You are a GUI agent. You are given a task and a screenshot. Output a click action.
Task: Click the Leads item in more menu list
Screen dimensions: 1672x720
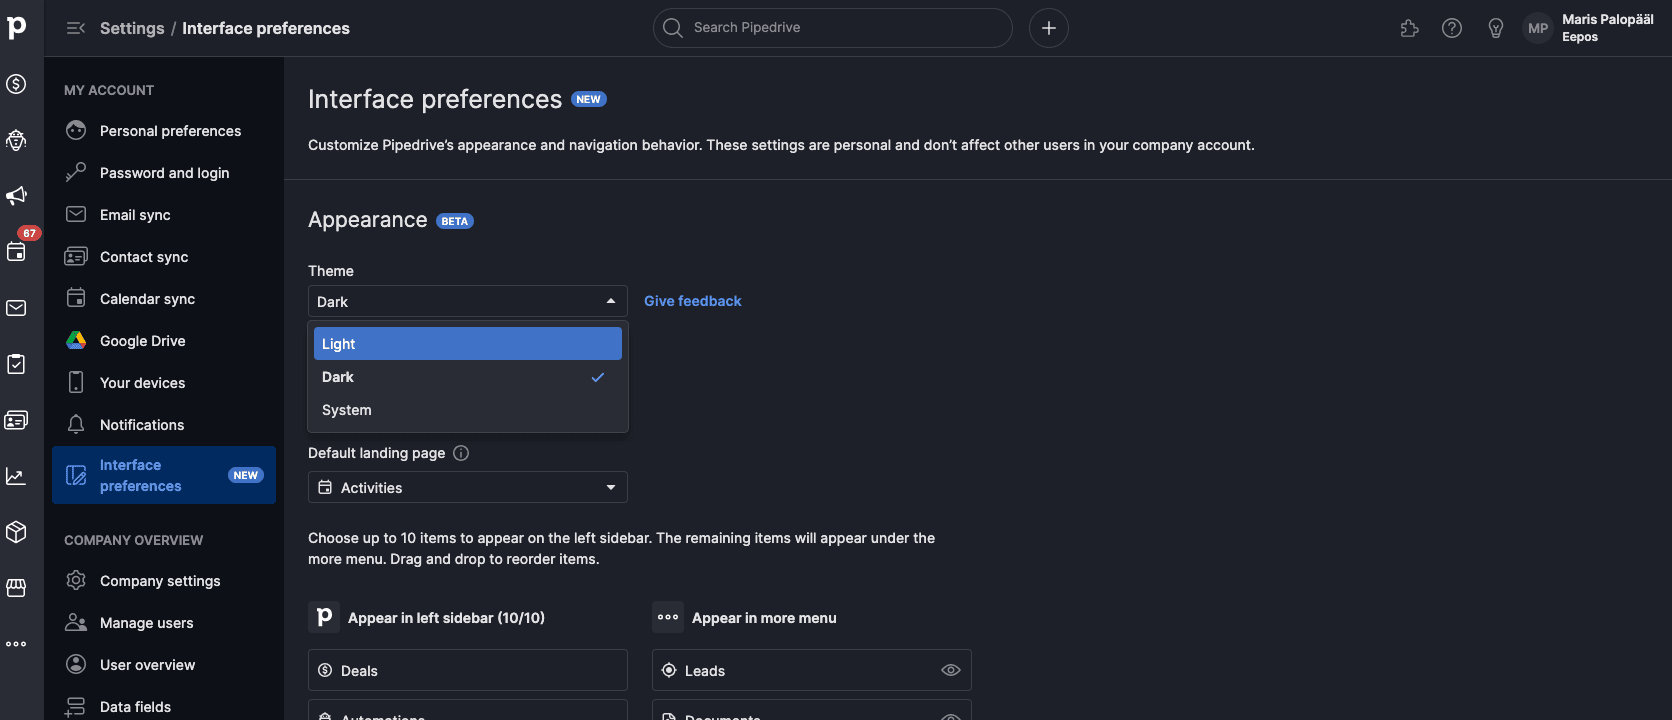coord(812,670)
